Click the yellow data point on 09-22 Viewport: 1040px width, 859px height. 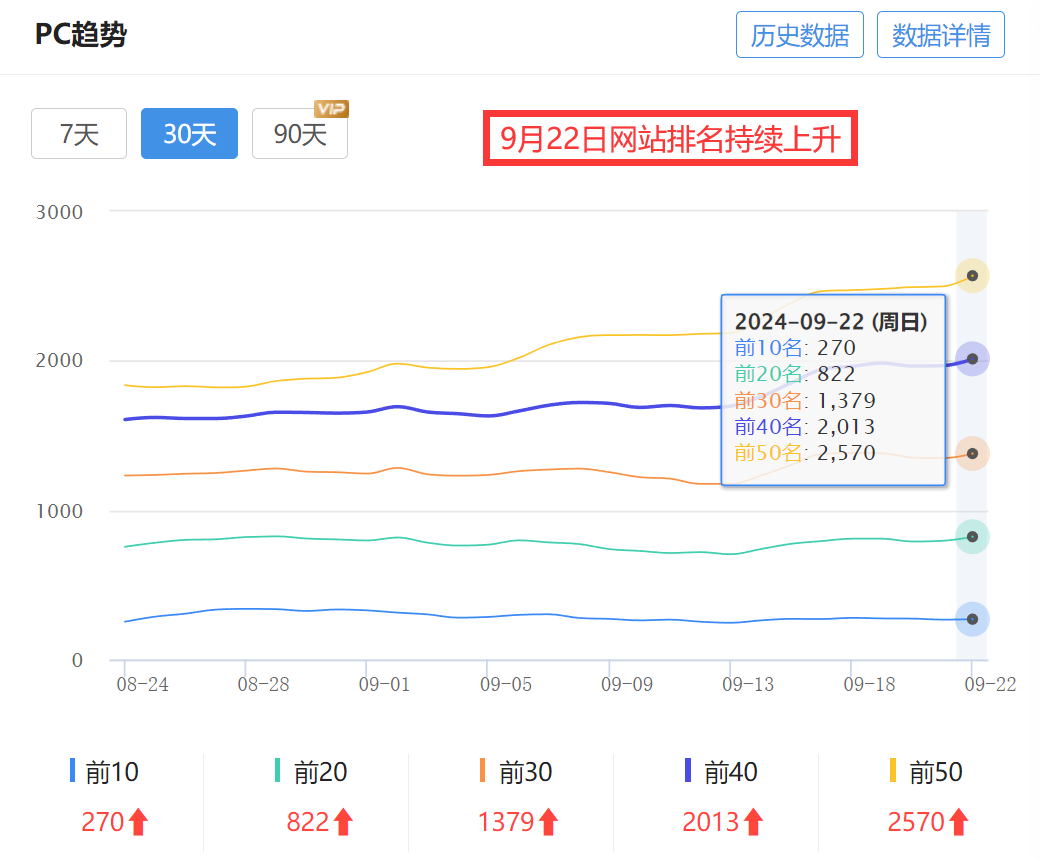click(972, 275)
